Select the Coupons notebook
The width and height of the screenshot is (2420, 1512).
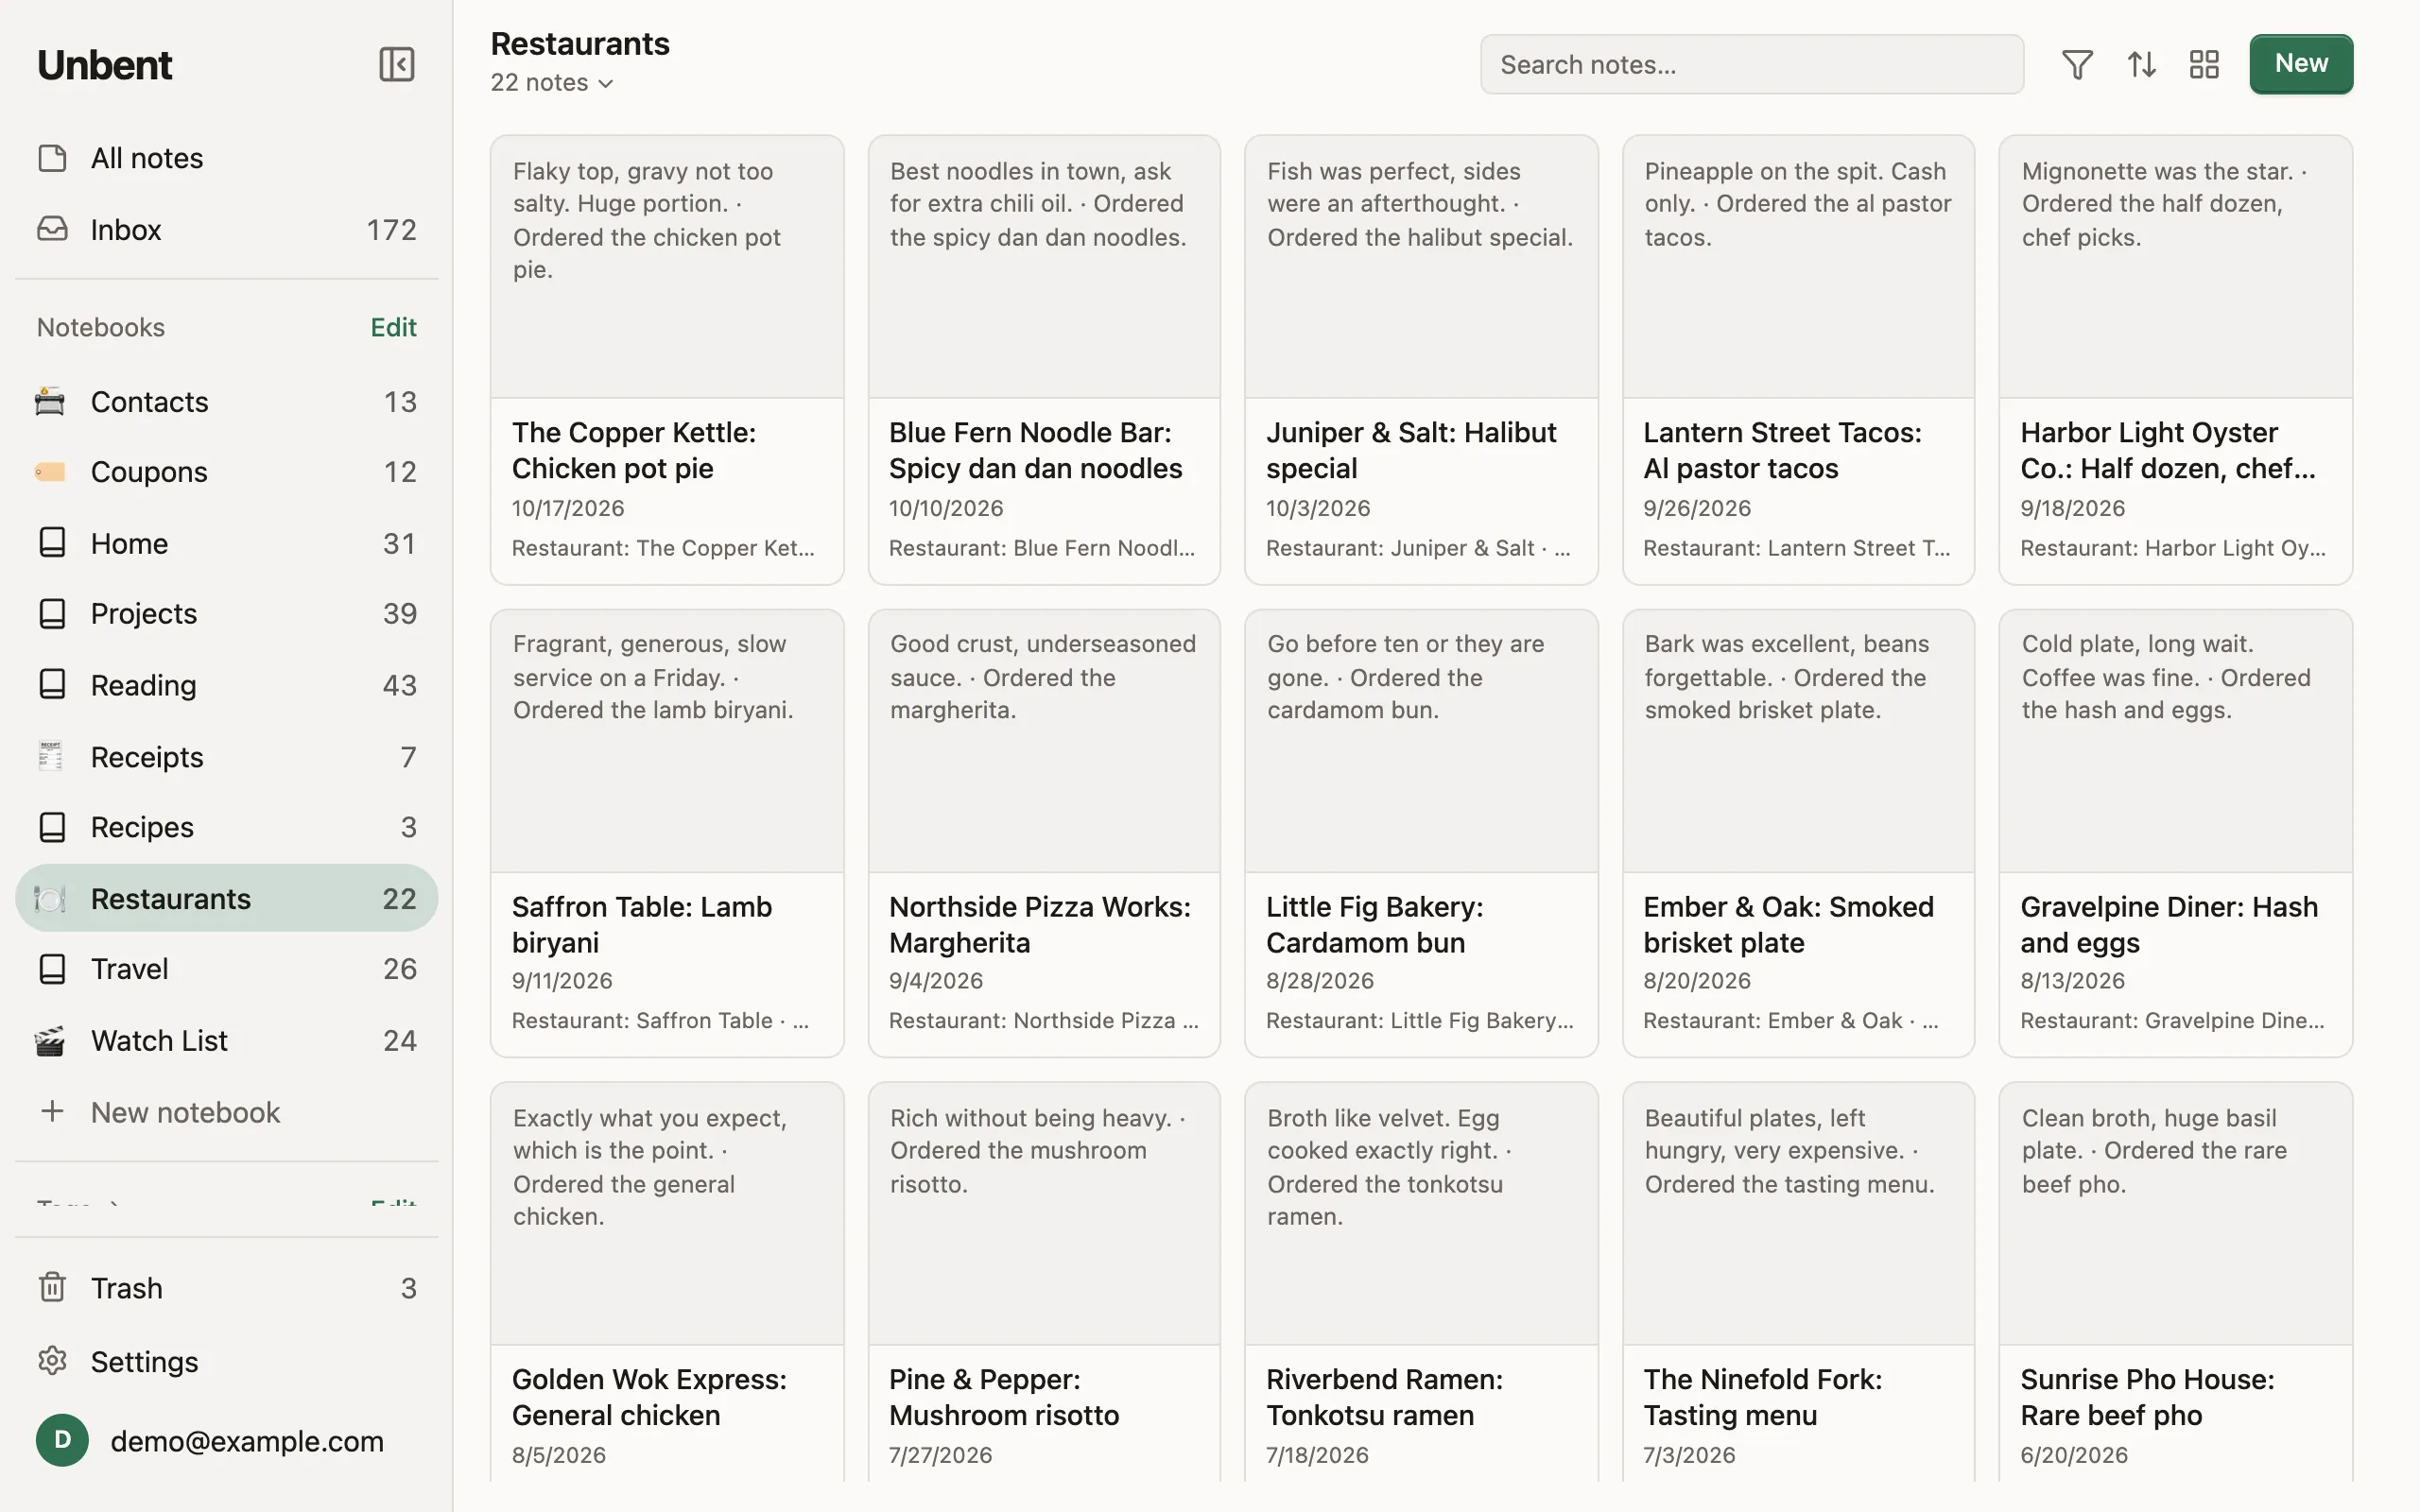[x=227, y=472]
